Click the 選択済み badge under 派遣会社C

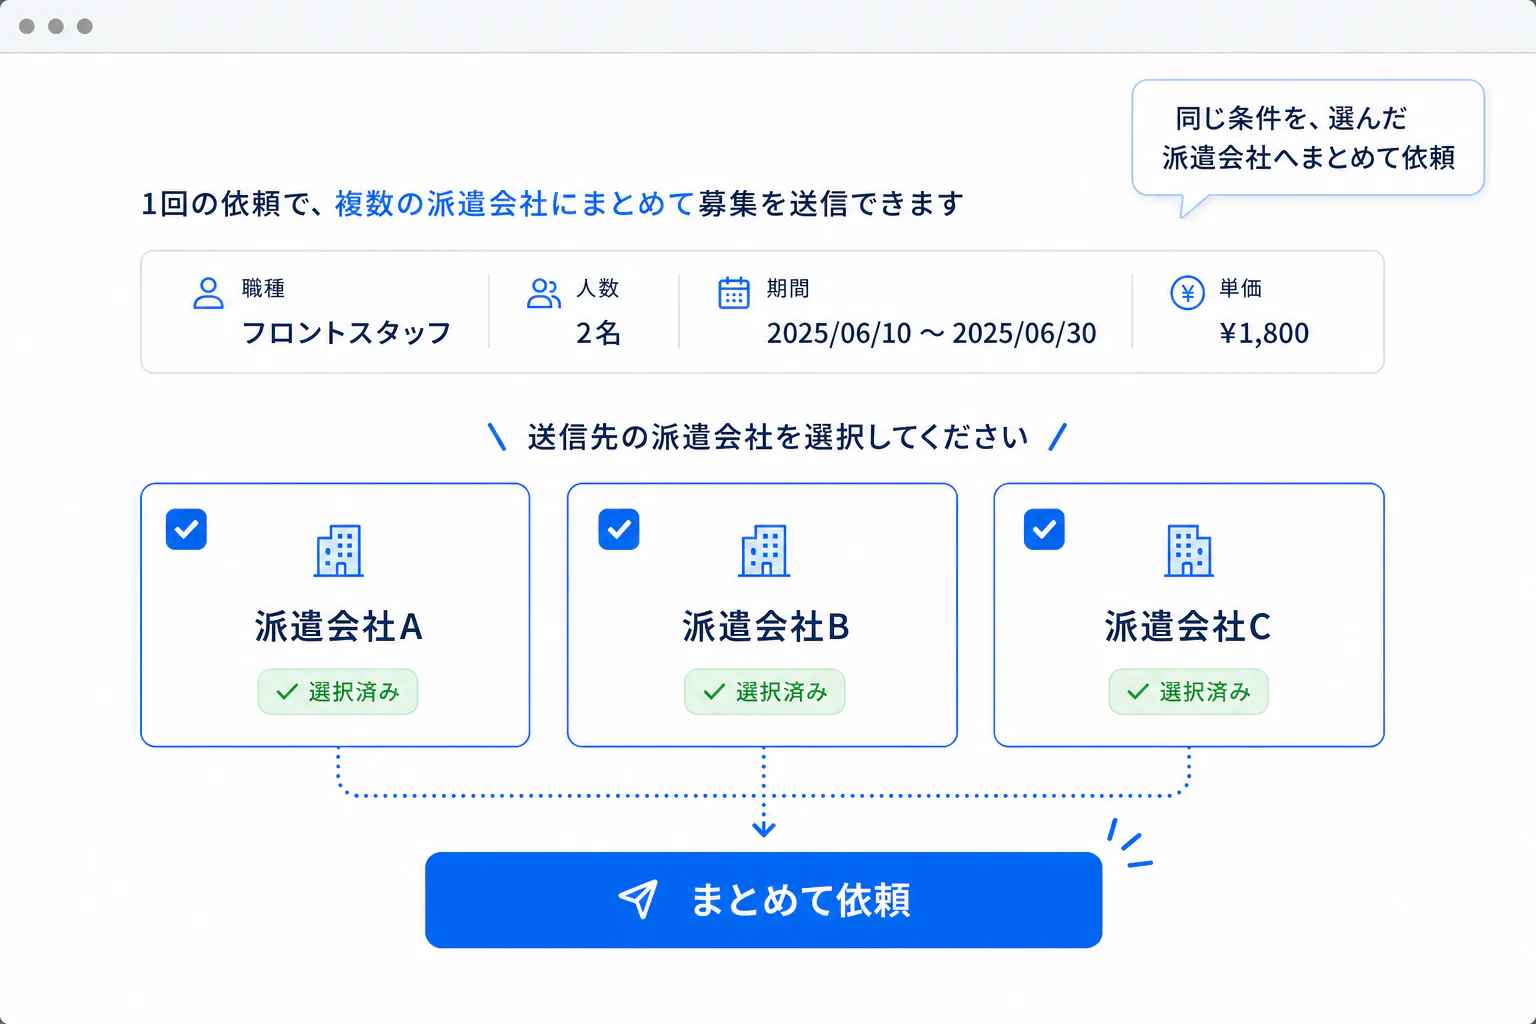click(1189, 692)
